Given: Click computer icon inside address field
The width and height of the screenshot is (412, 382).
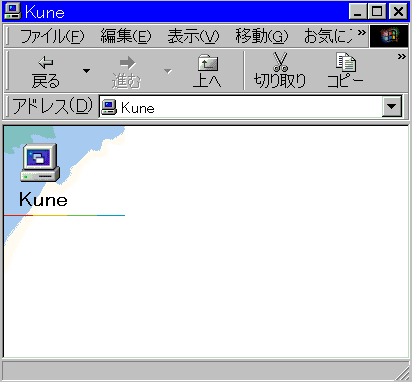Looking at the screenshot, I should coord(109,107).
